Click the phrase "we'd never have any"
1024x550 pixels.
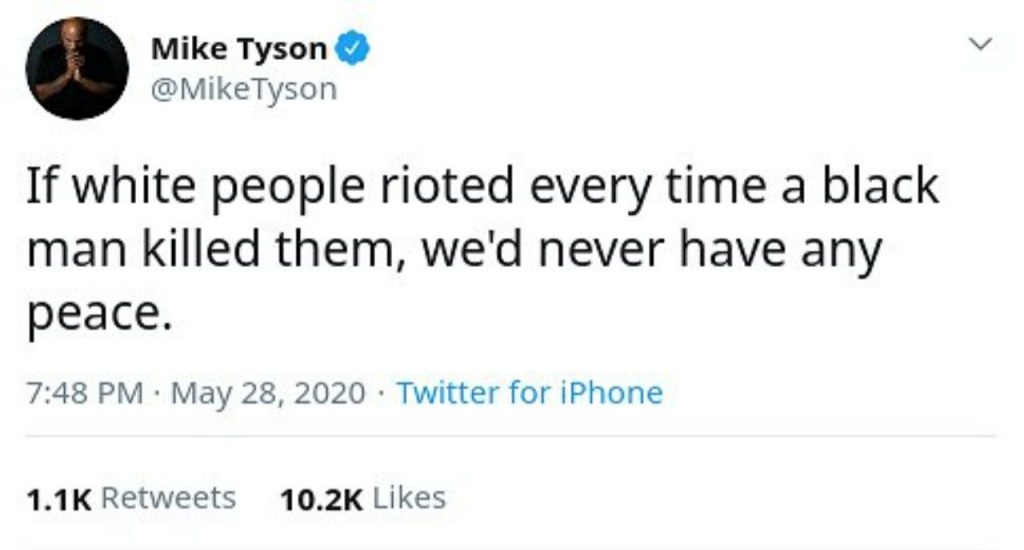tap(650, 250)
